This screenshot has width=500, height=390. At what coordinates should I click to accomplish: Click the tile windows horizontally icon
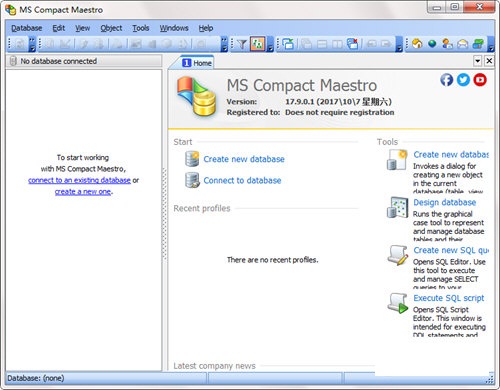click(322, 44)
